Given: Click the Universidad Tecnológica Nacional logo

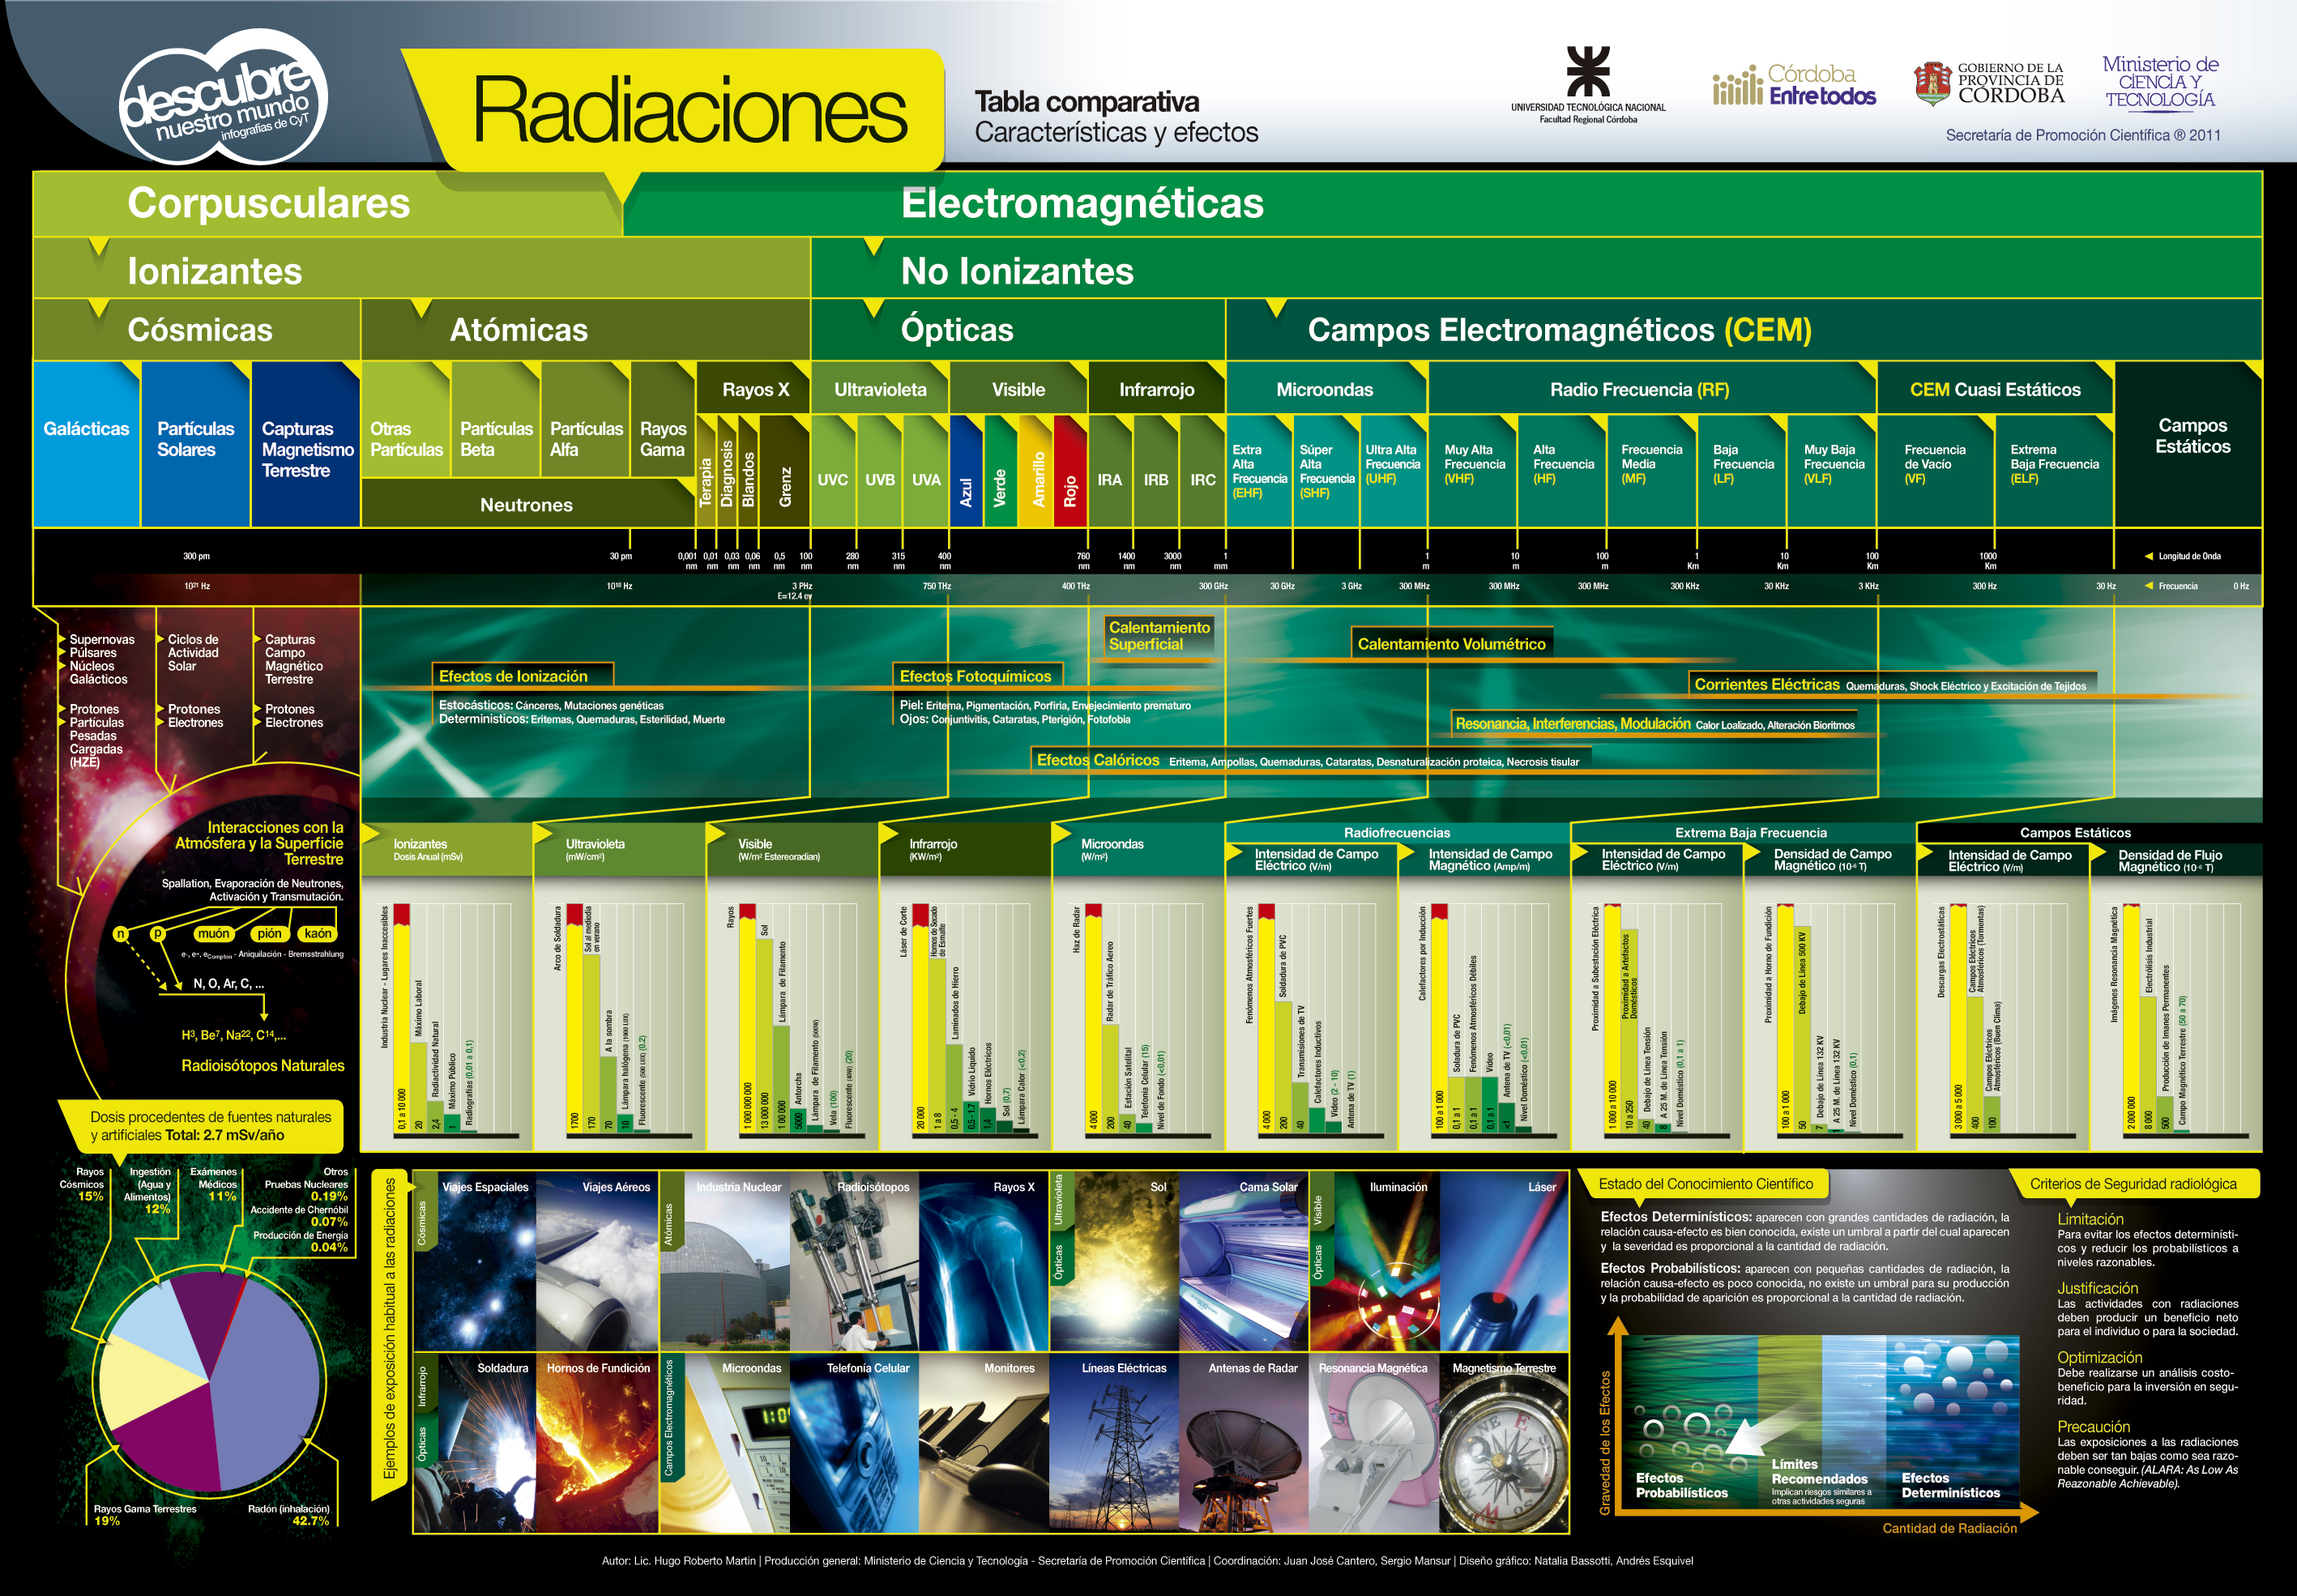Looking at the screenshot, I should click(1588, 84).
